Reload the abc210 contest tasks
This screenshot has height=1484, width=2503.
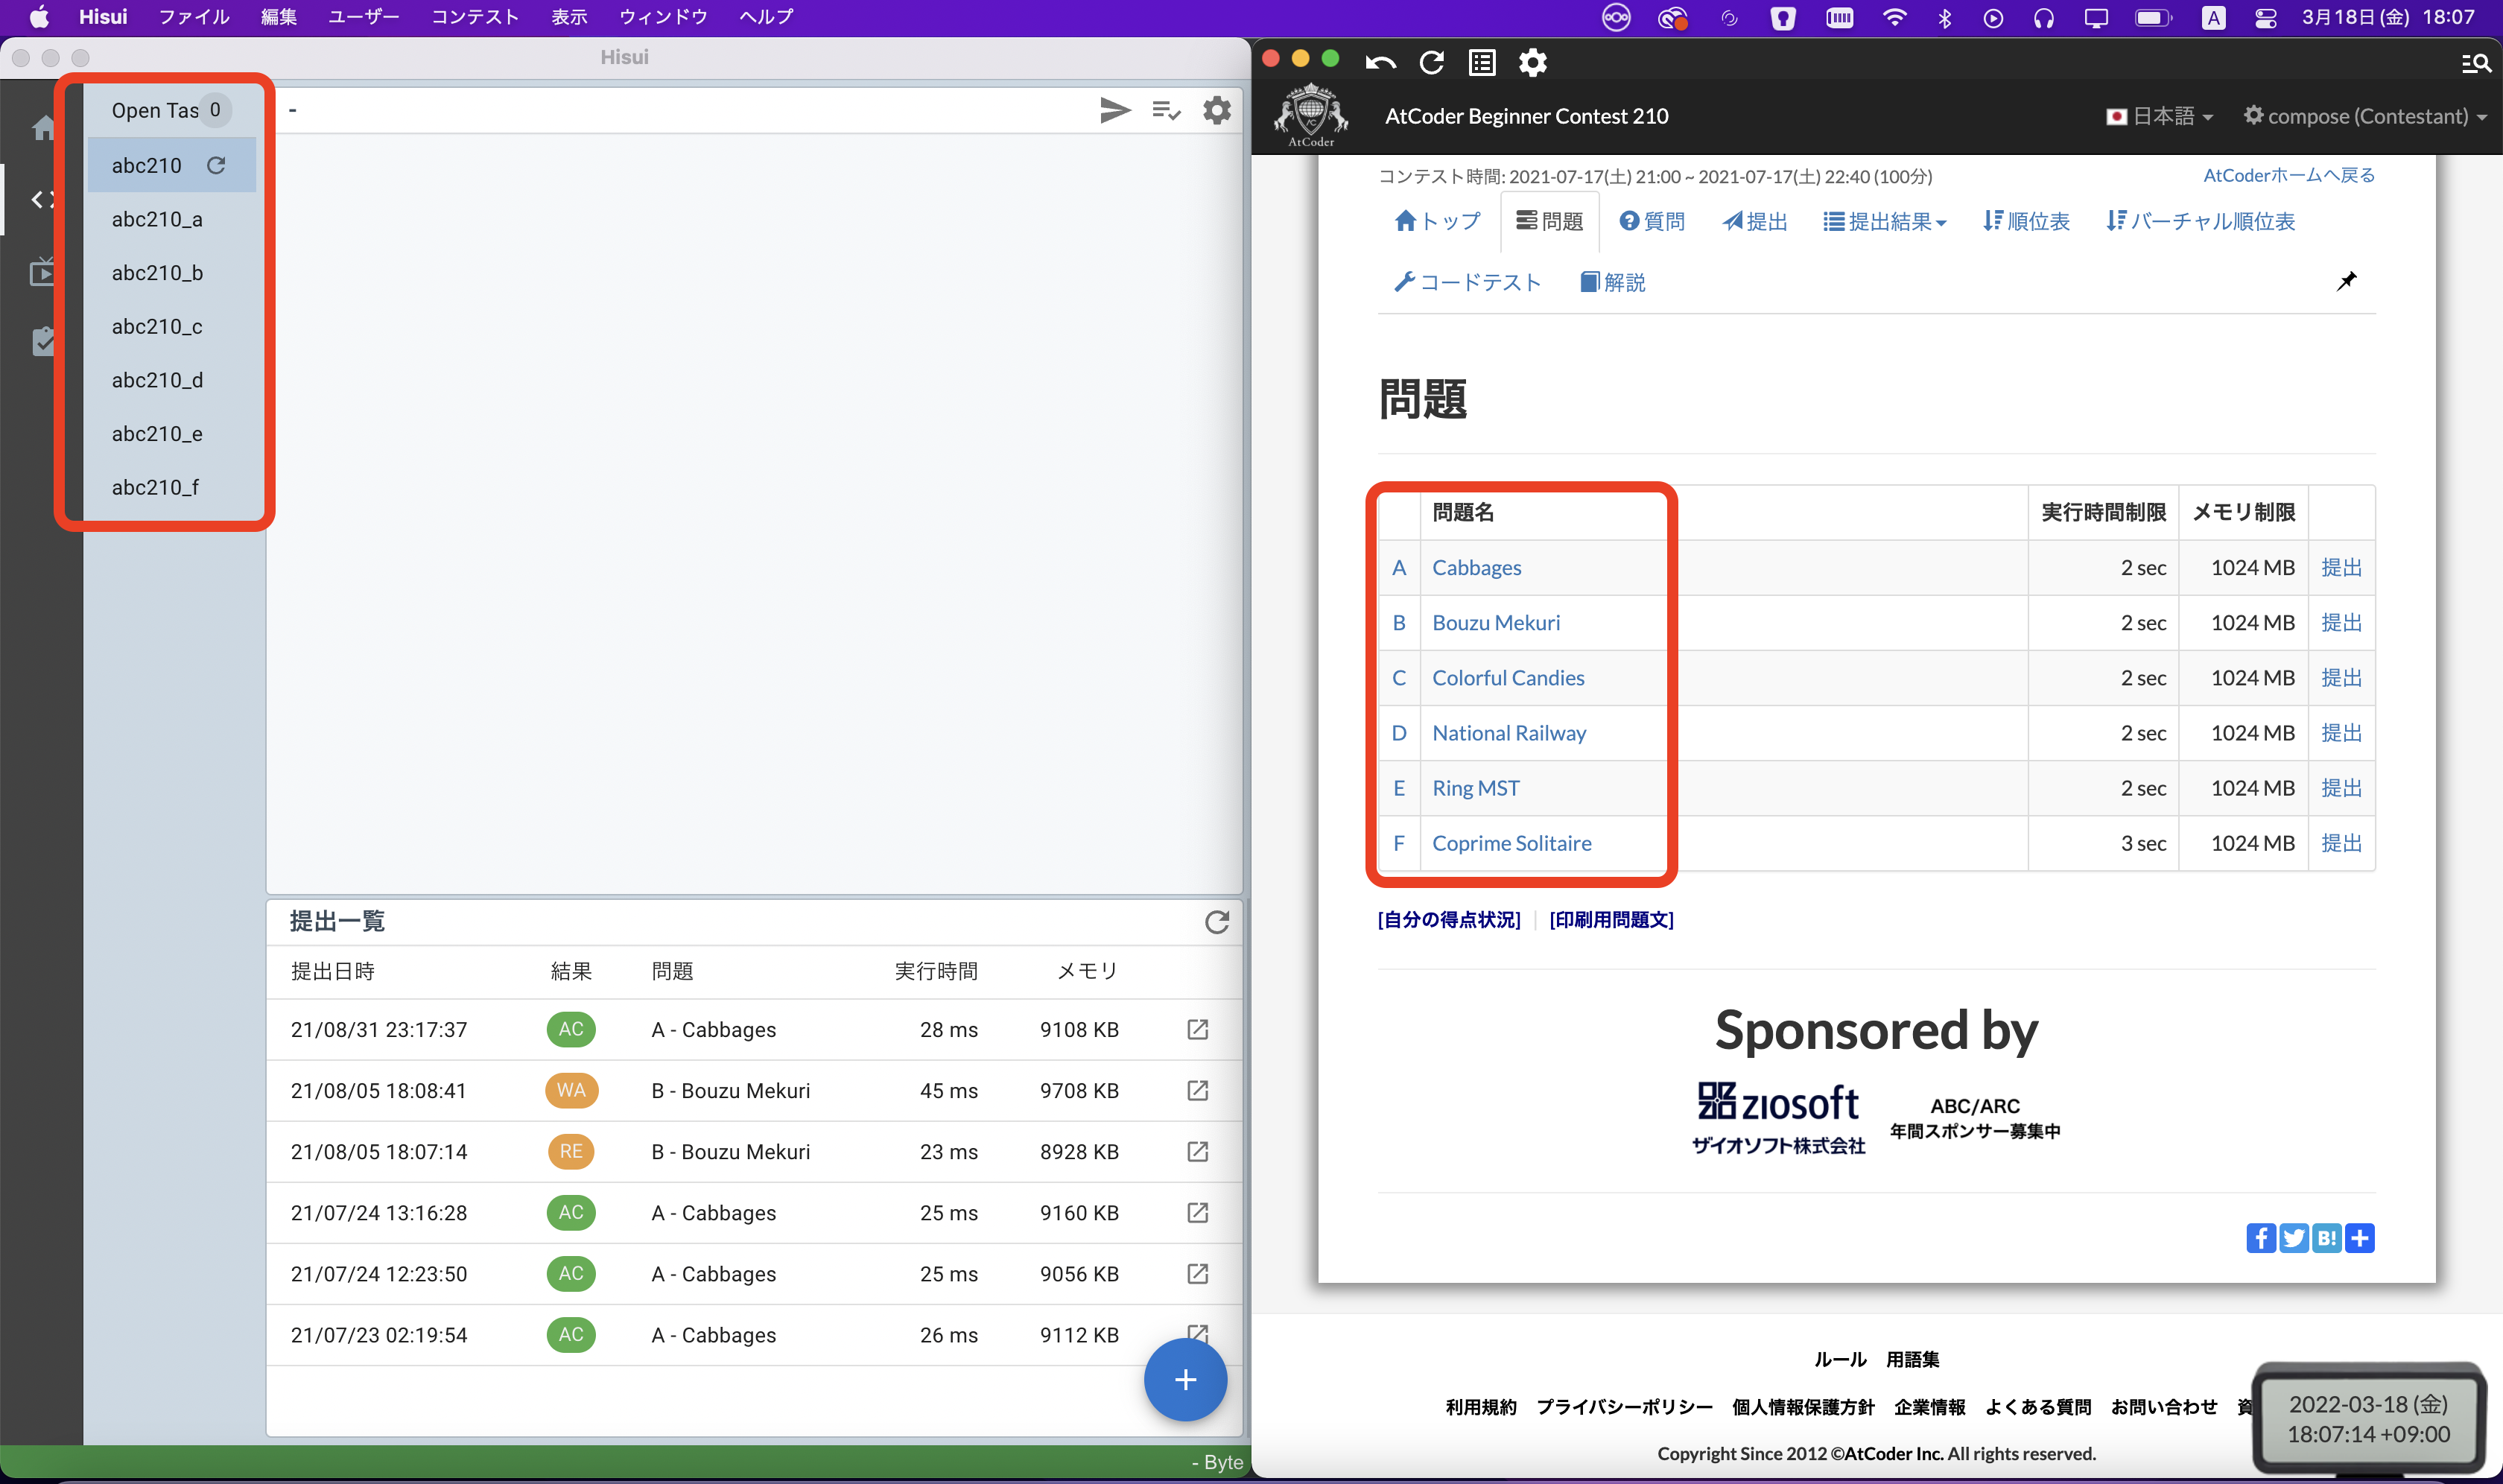[216, 165]
